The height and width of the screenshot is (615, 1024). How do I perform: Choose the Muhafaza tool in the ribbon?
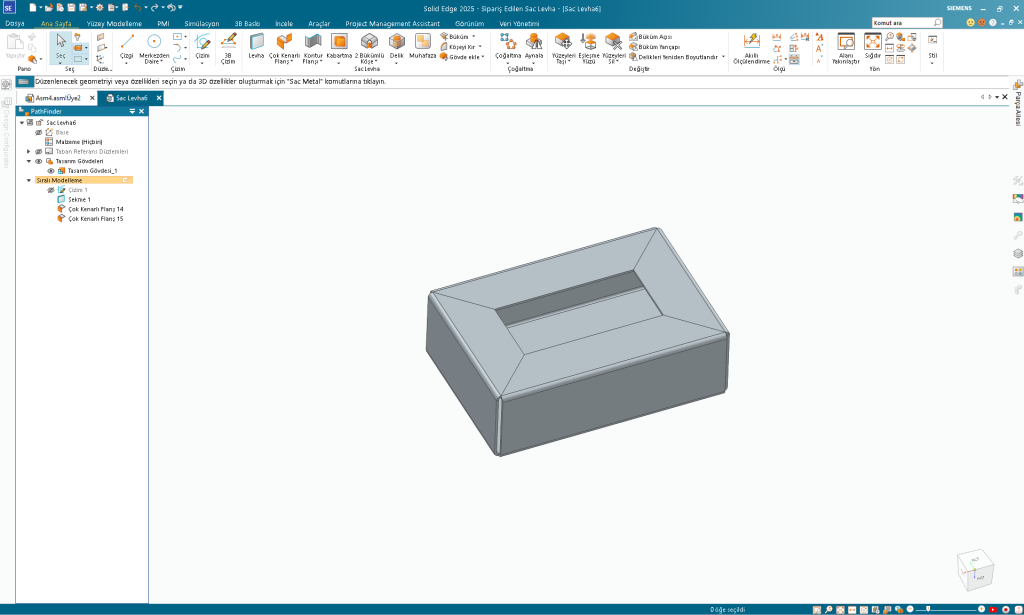coord(423,45)
